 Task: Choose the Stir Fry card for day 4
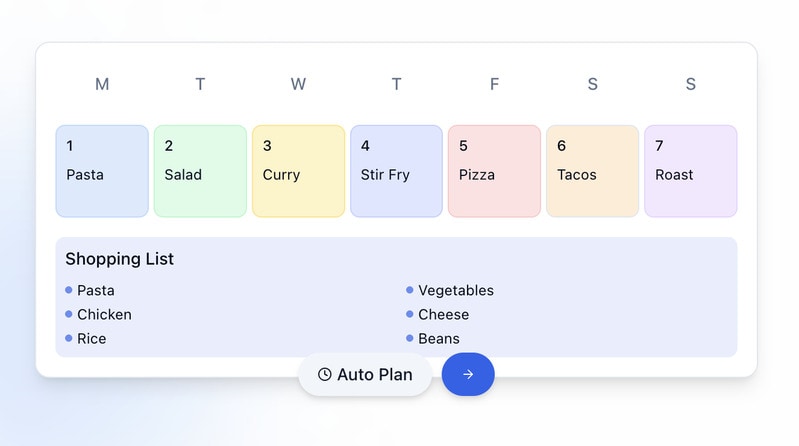pos(396,171)
